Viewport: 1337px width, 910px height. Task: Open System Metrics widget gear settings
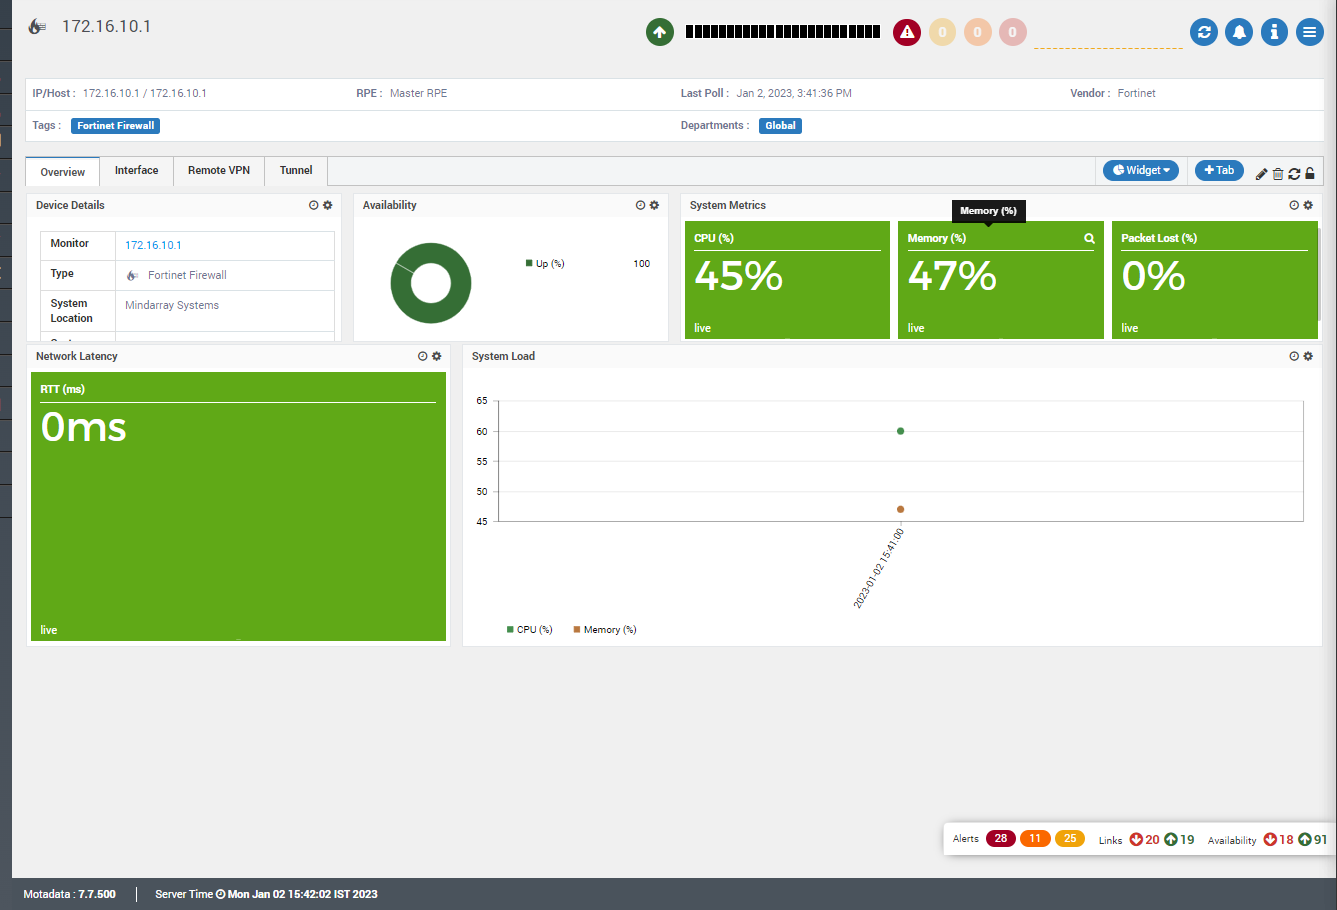coord(1308,205)
